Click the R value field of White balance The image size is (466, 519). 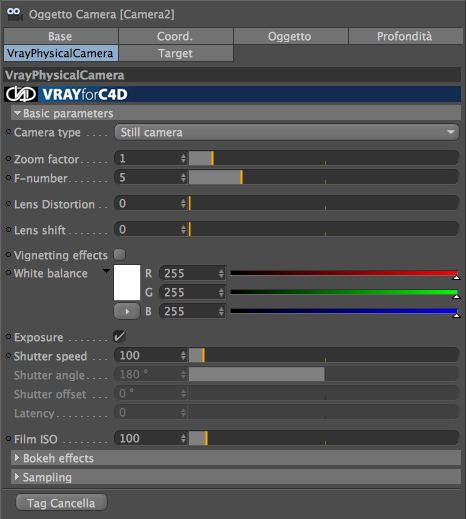coord(188,274)
